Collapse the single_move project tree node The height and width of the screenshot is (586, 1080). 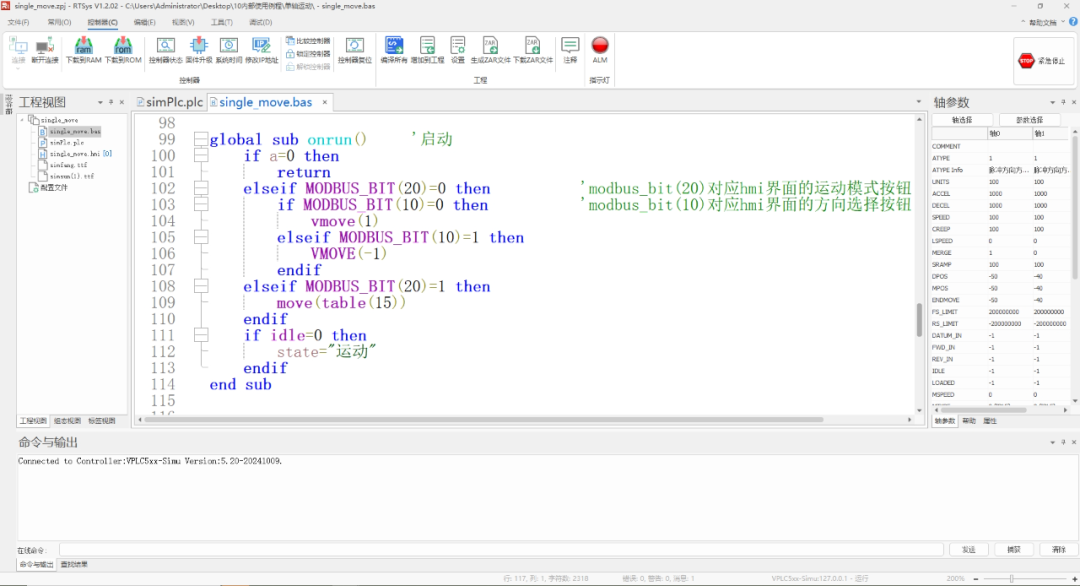pos(22,120)
